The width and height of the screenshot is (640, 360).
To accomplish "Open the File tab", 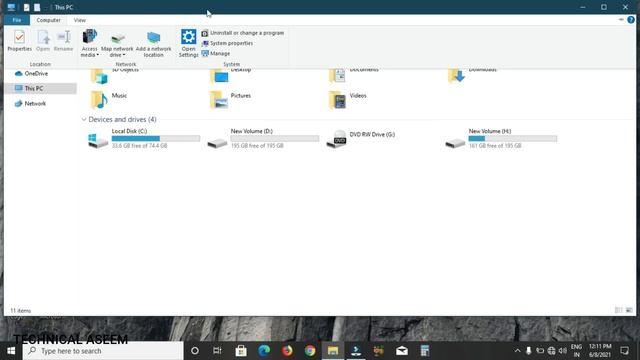I will [17, 20].
